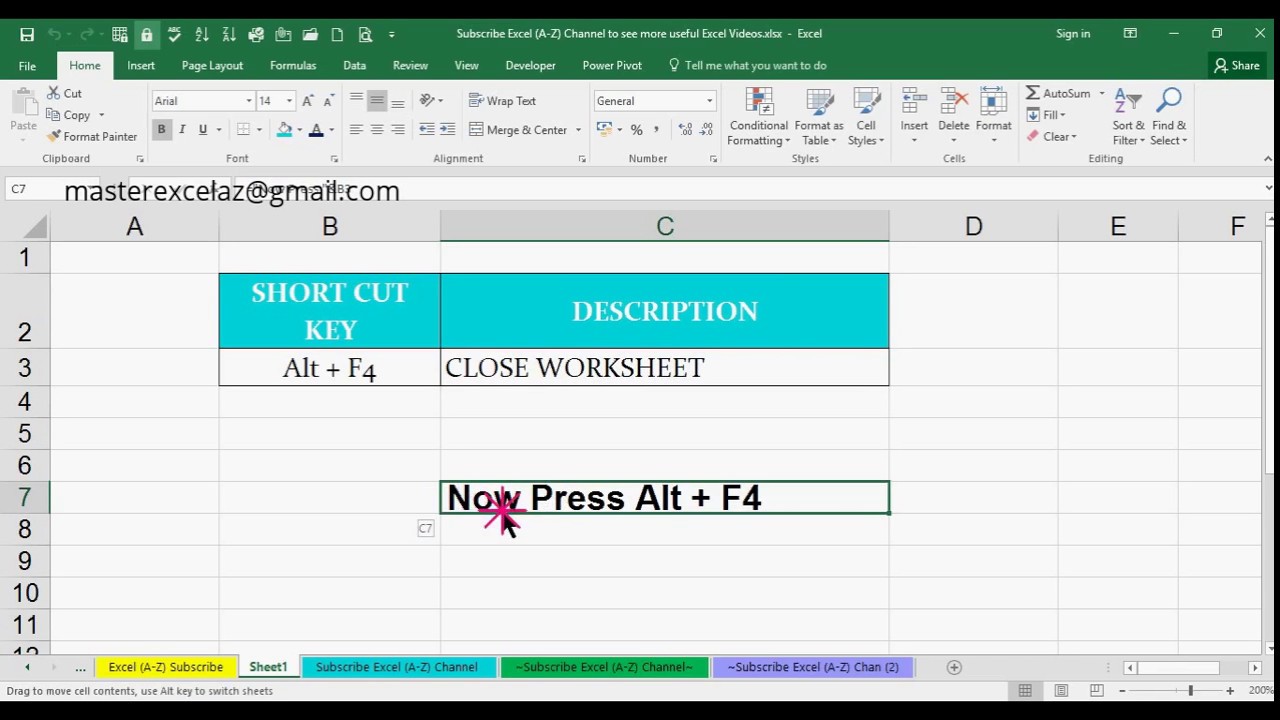
Task: Add a new sheet with the plus icon
Action: 954,667
